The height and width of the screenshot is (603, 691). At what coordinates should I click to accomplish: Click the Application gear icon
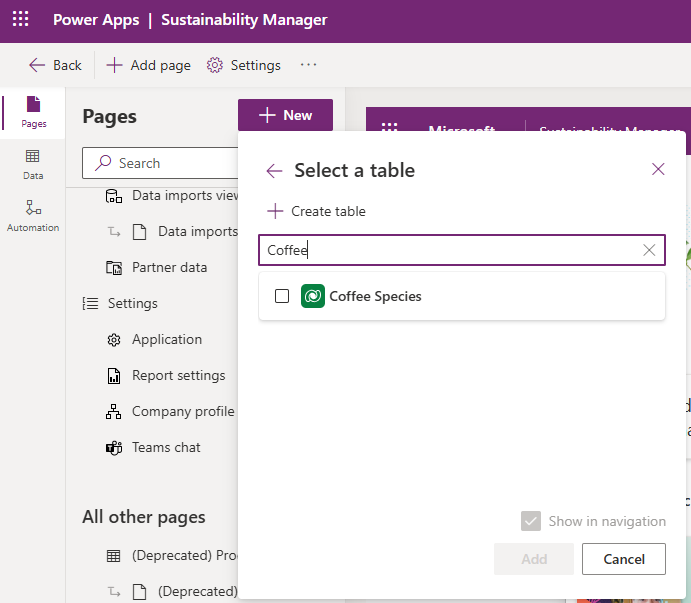(x=114, y=340)
